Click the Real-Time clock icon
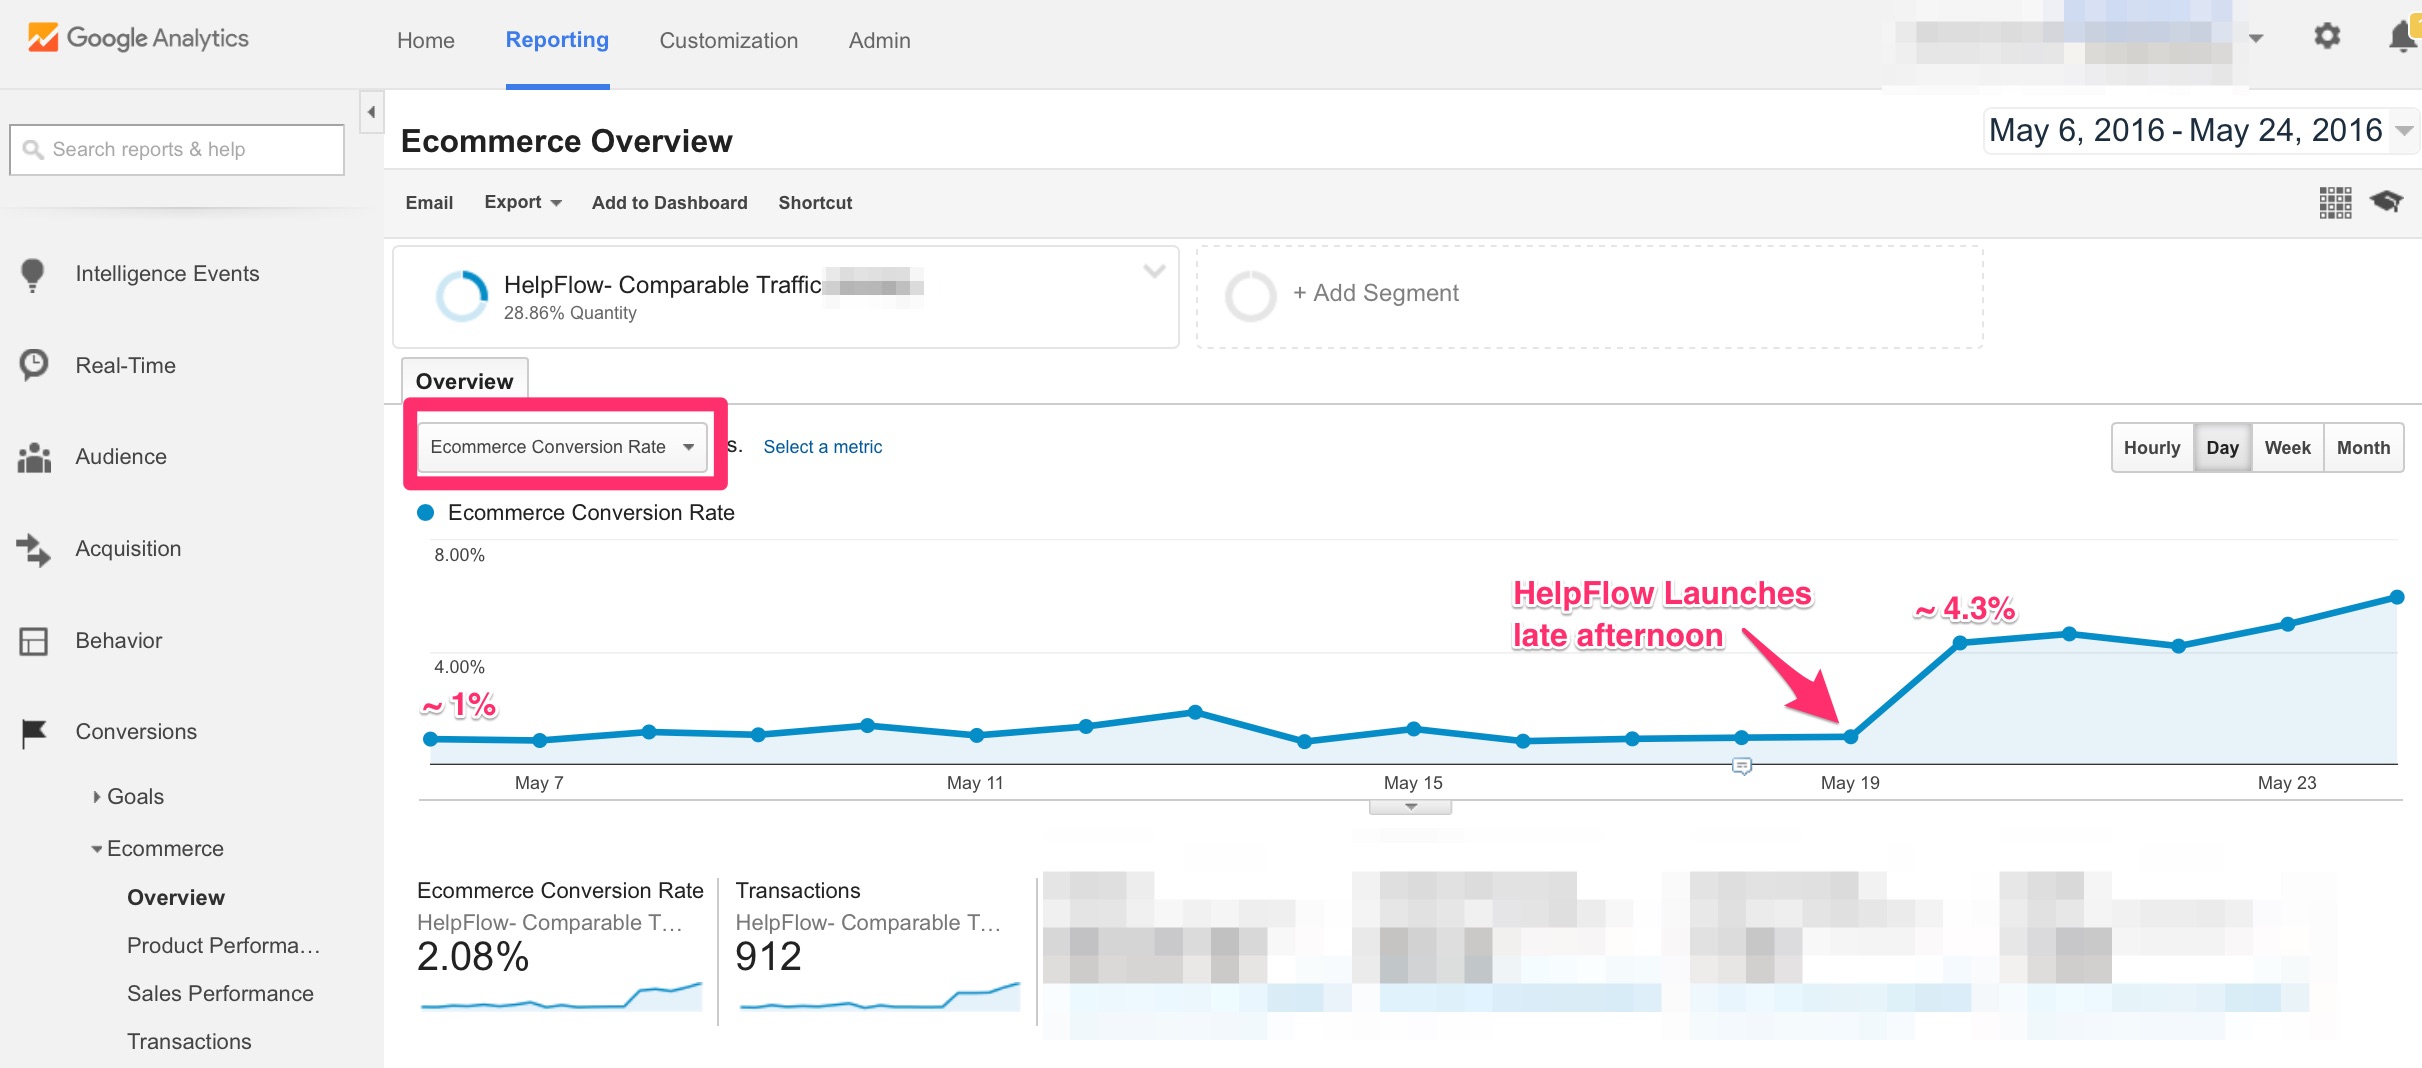The width and height of the screenshot is (2422, 1068). pyautogui.click(x=34, y=365)
